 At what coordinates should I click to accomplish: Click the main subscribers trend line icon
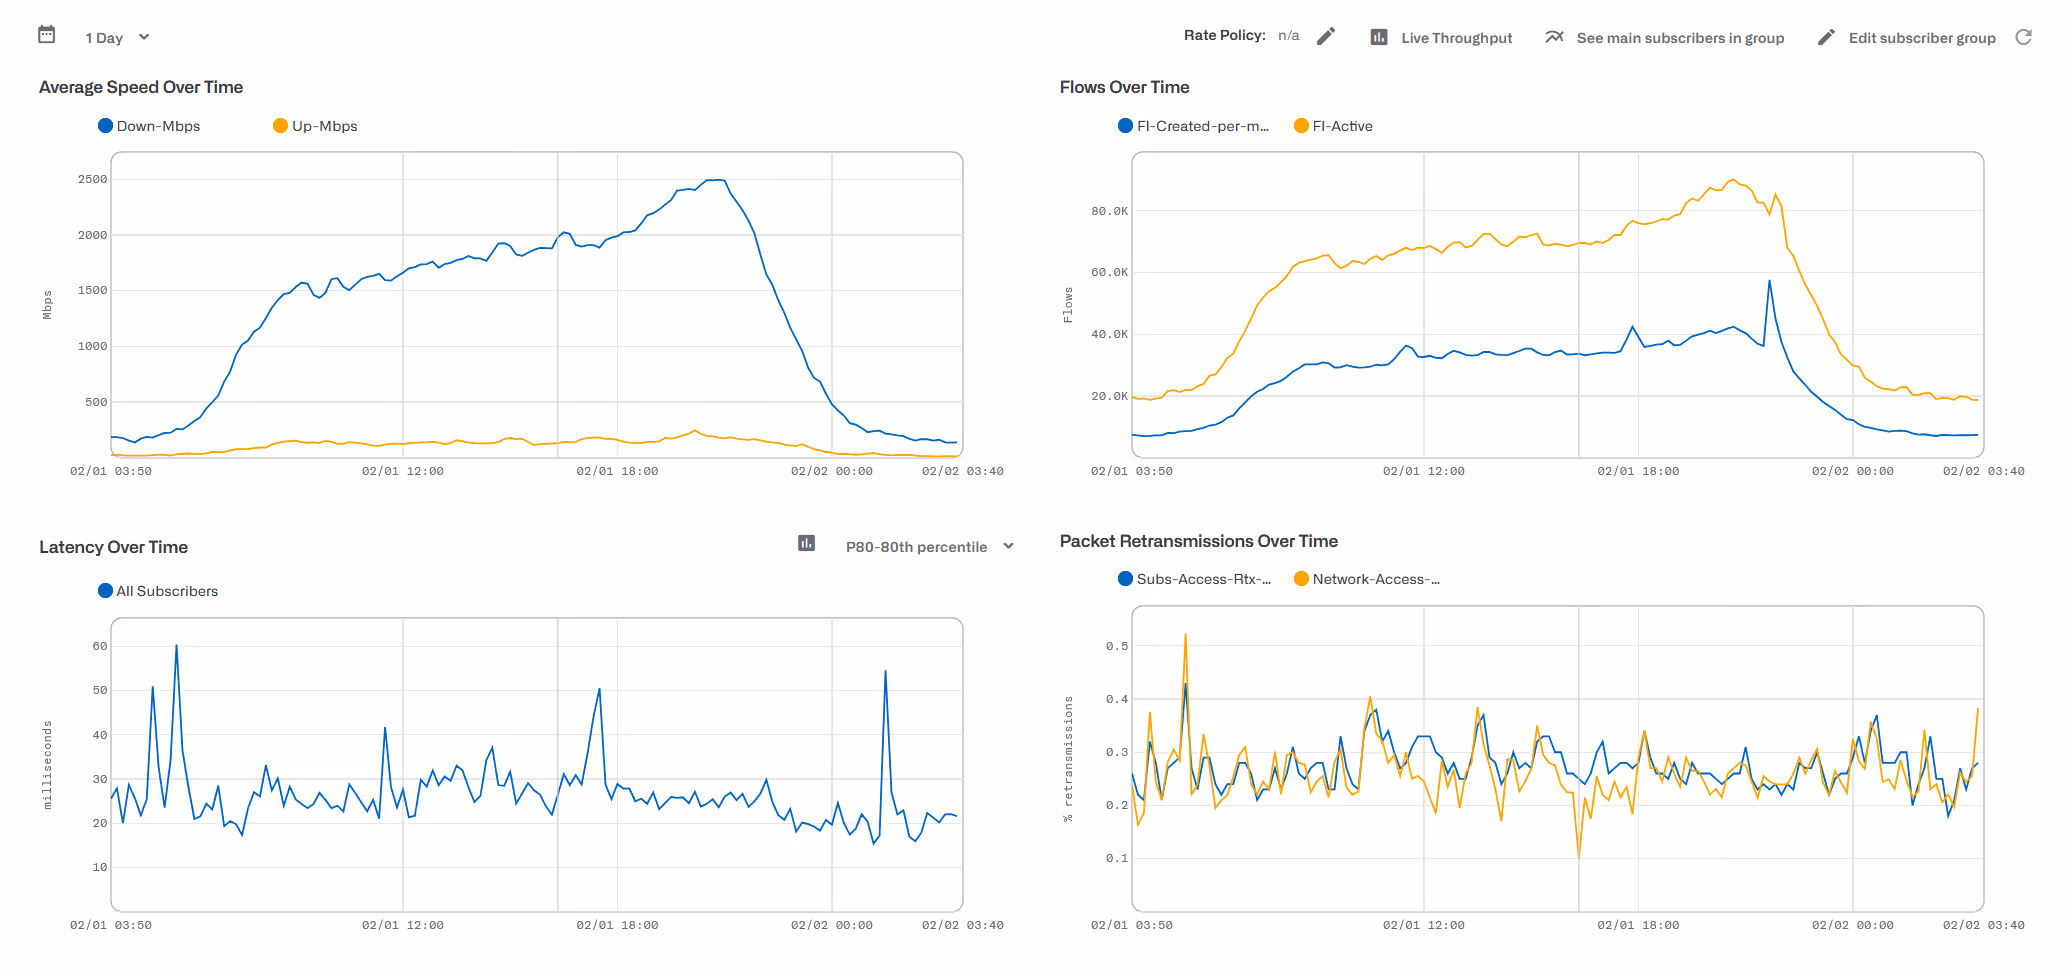coord(1554,37)
